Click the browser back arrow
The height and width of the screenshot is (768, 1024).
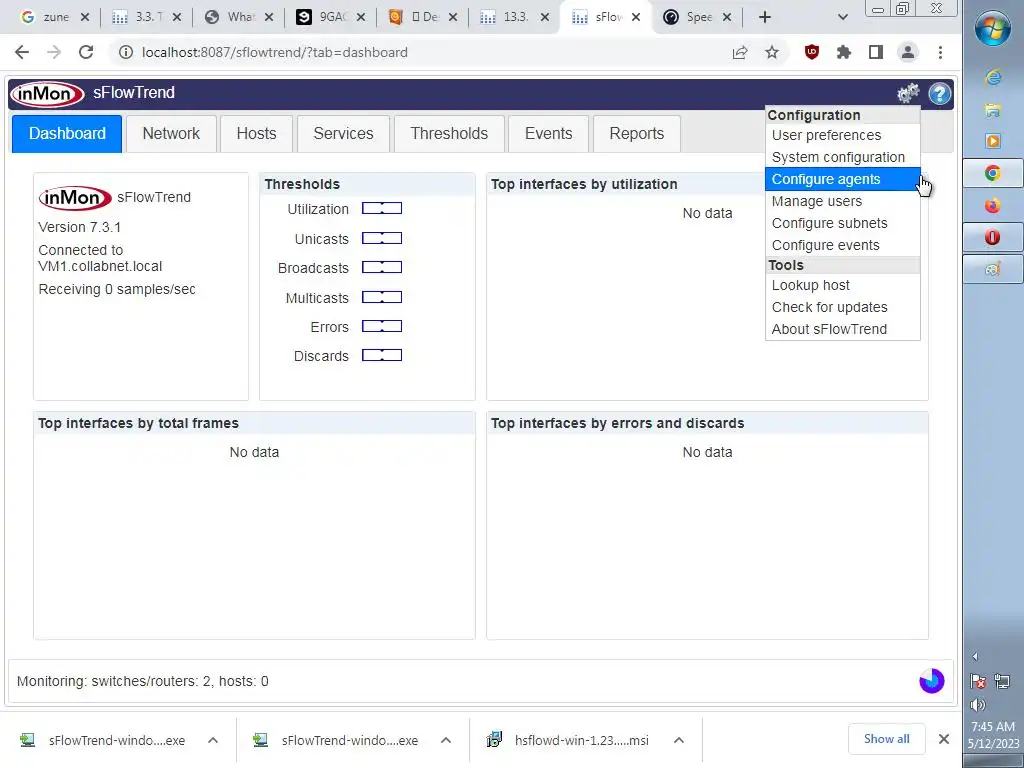[x=22, y=52]
